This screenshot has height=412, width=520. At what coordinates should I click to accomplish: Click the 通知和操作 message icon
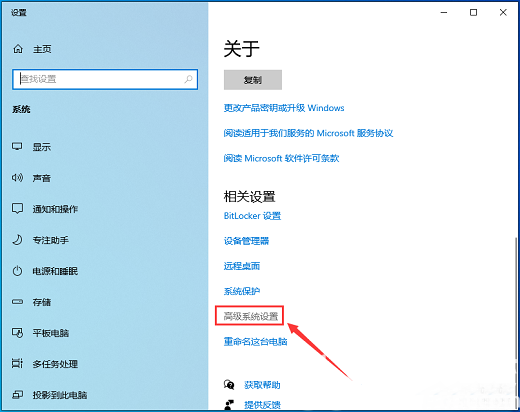pyautogui.click(x=17, y=209)
